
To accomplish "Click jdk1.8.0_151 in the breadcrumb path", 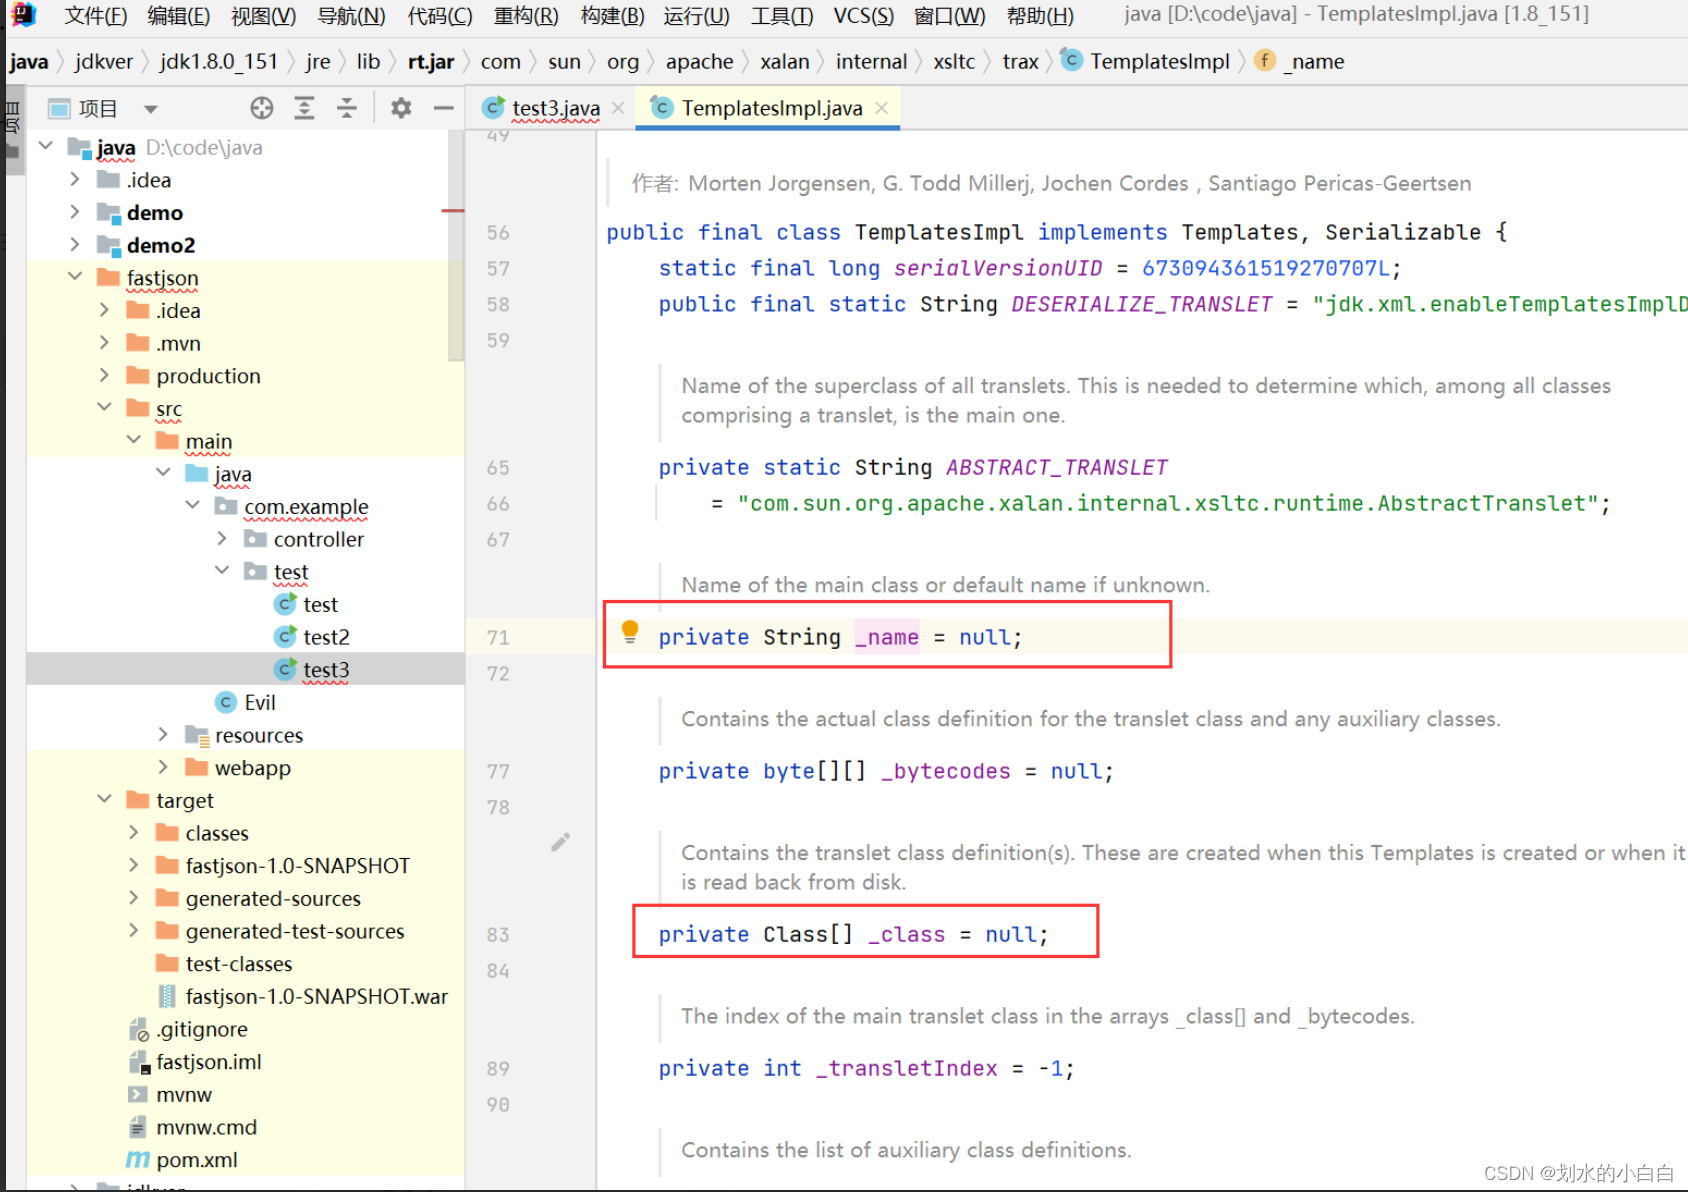I will coord(219,61).
